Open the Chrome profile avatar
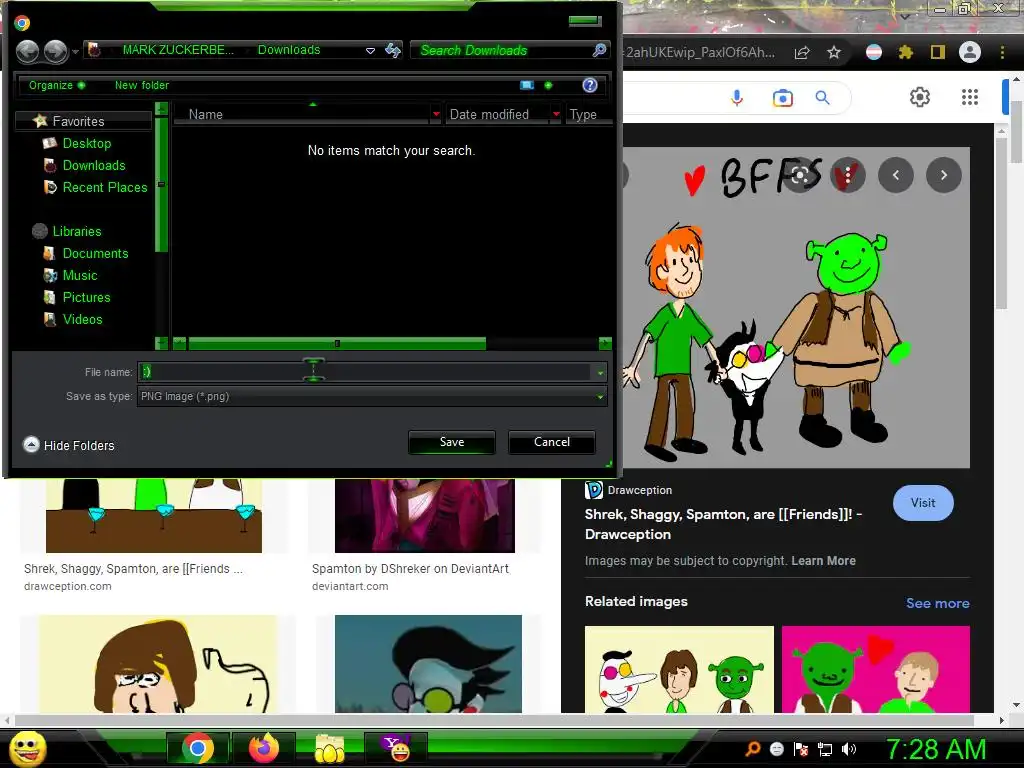Screen dimensions: 1024x768 [970, 52]
